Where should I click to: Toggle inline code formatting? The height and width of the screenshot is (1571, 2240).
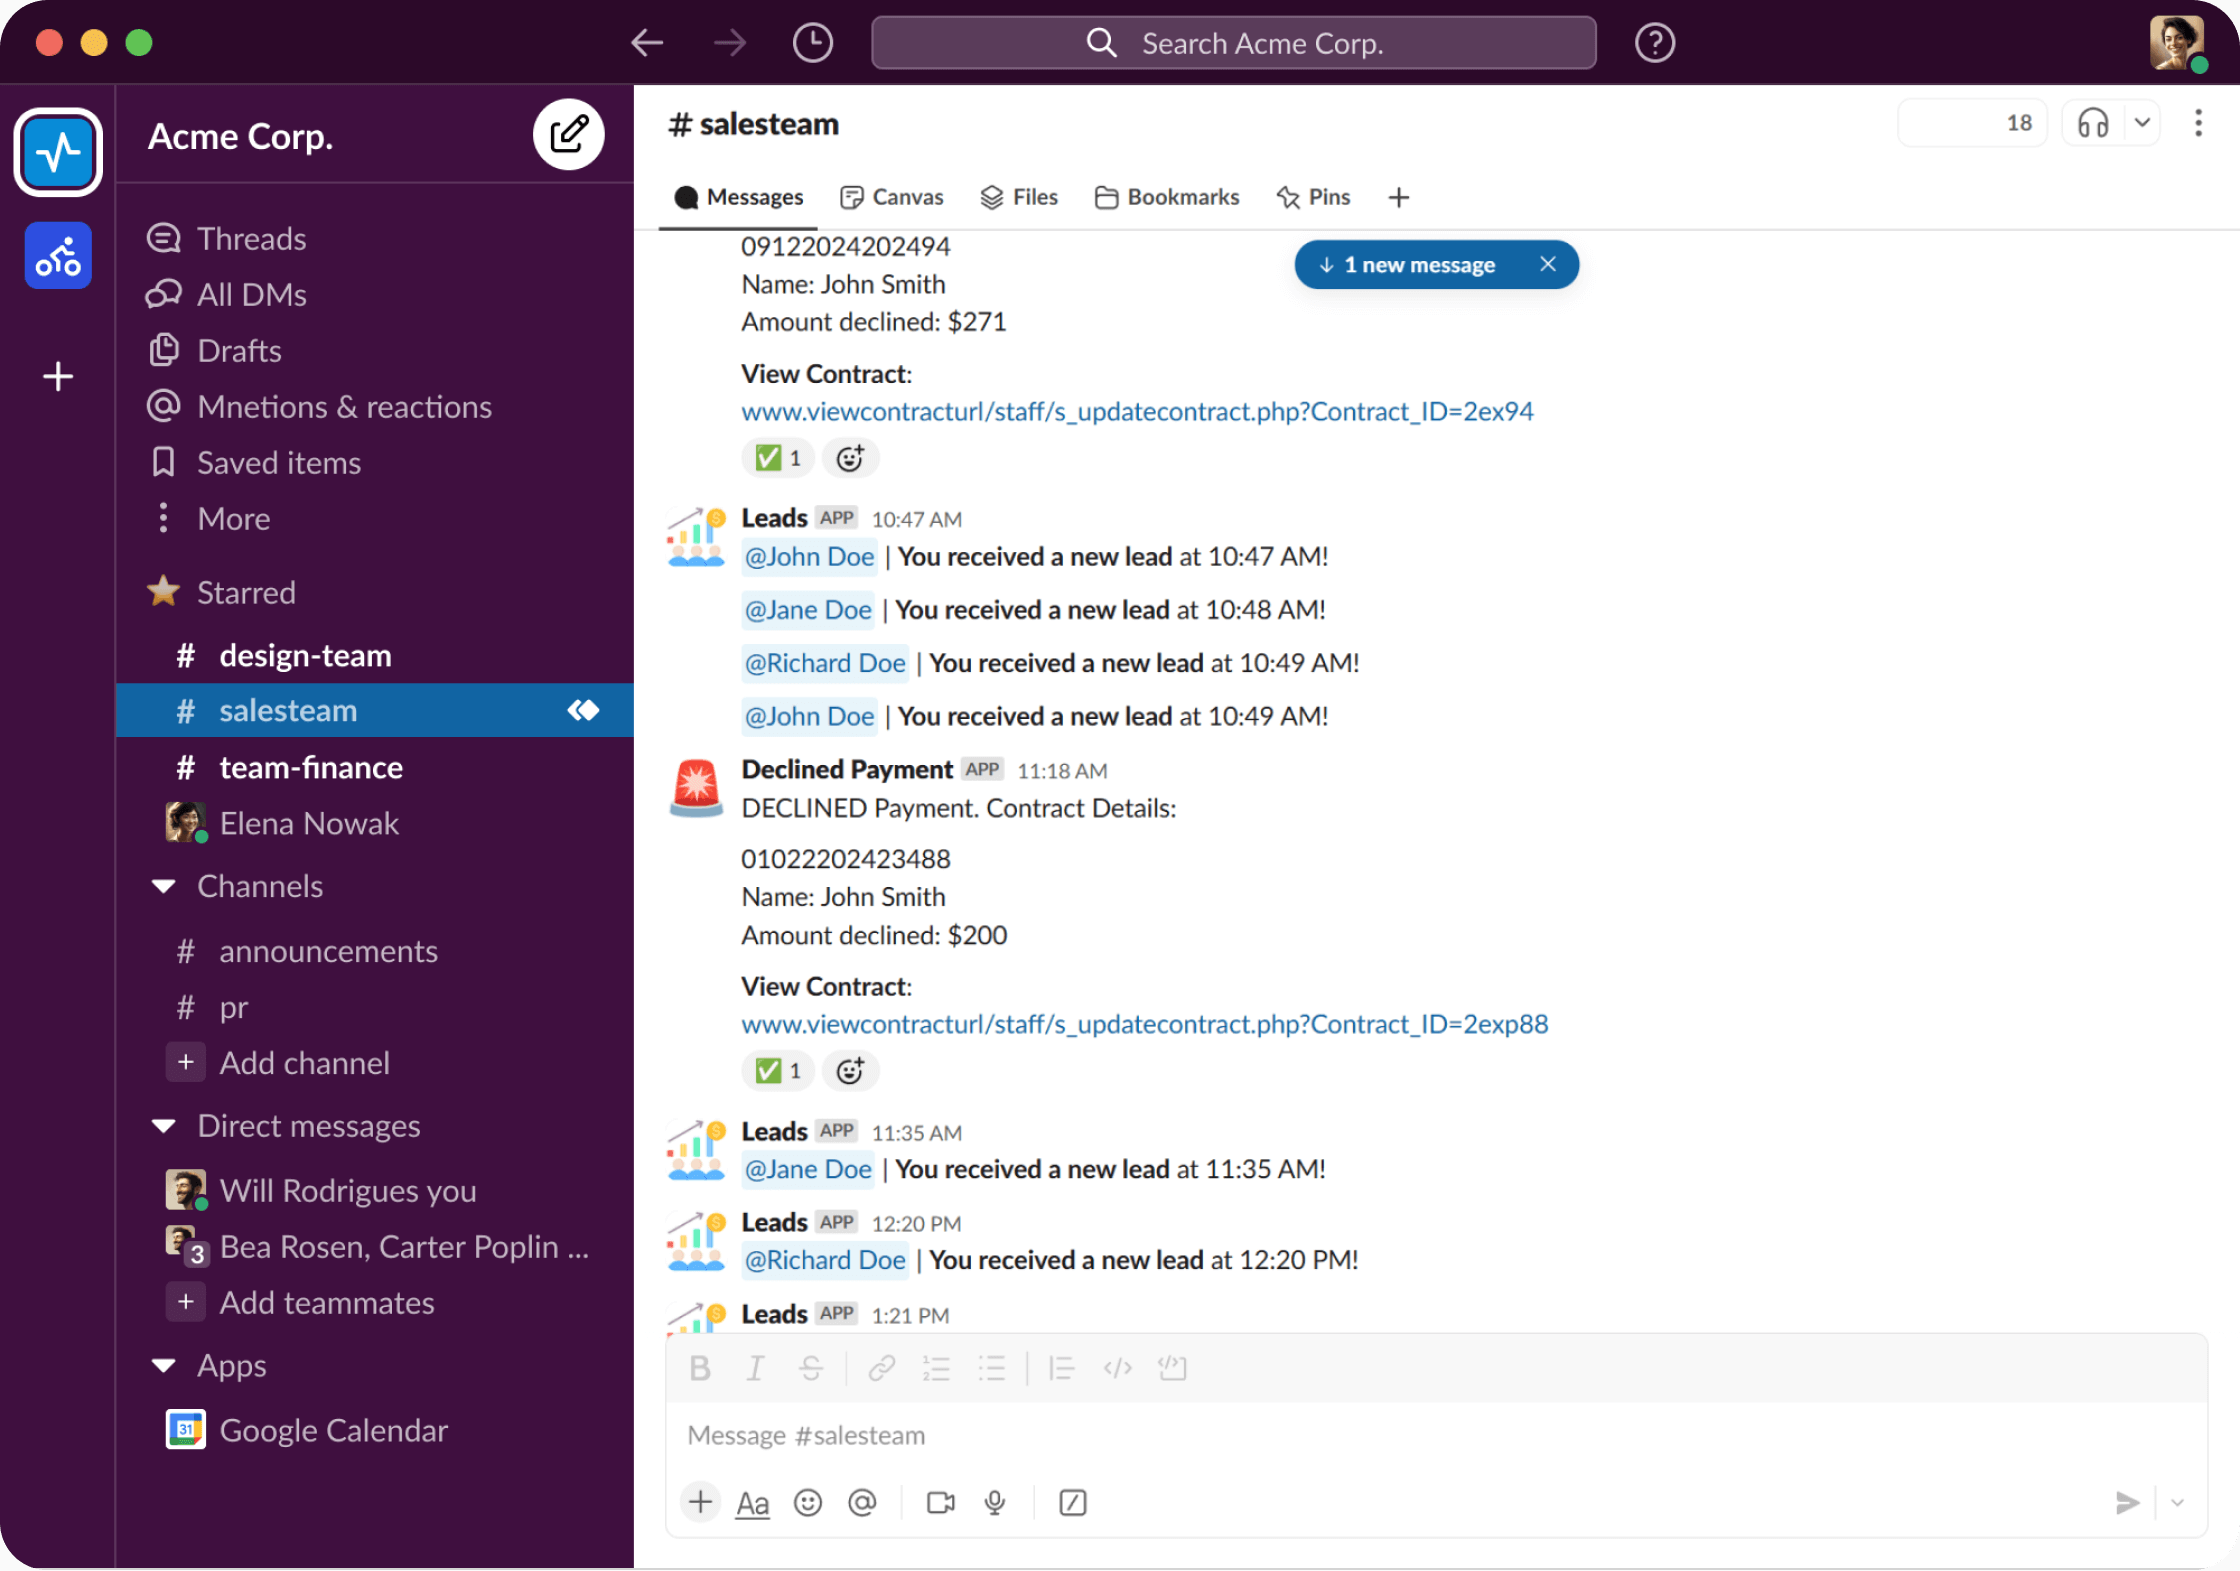coord(1117,1368)
